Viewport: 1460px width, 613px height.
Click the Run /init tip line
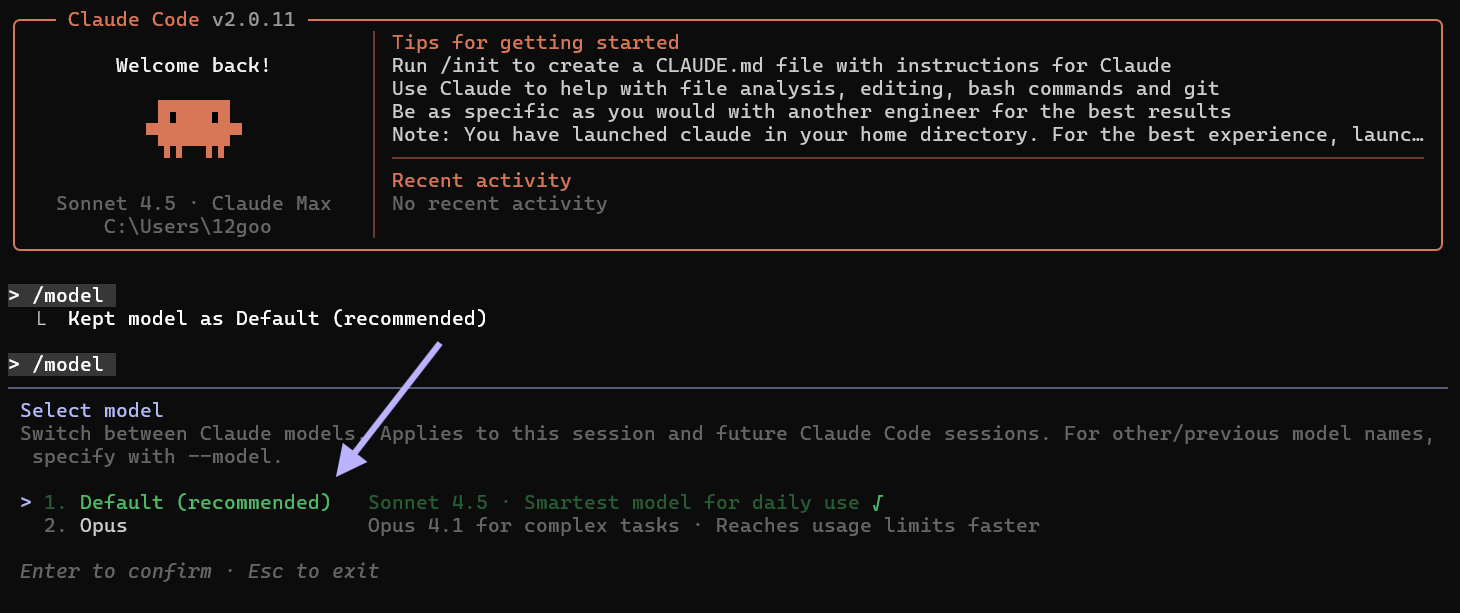[x=780, y=66]
